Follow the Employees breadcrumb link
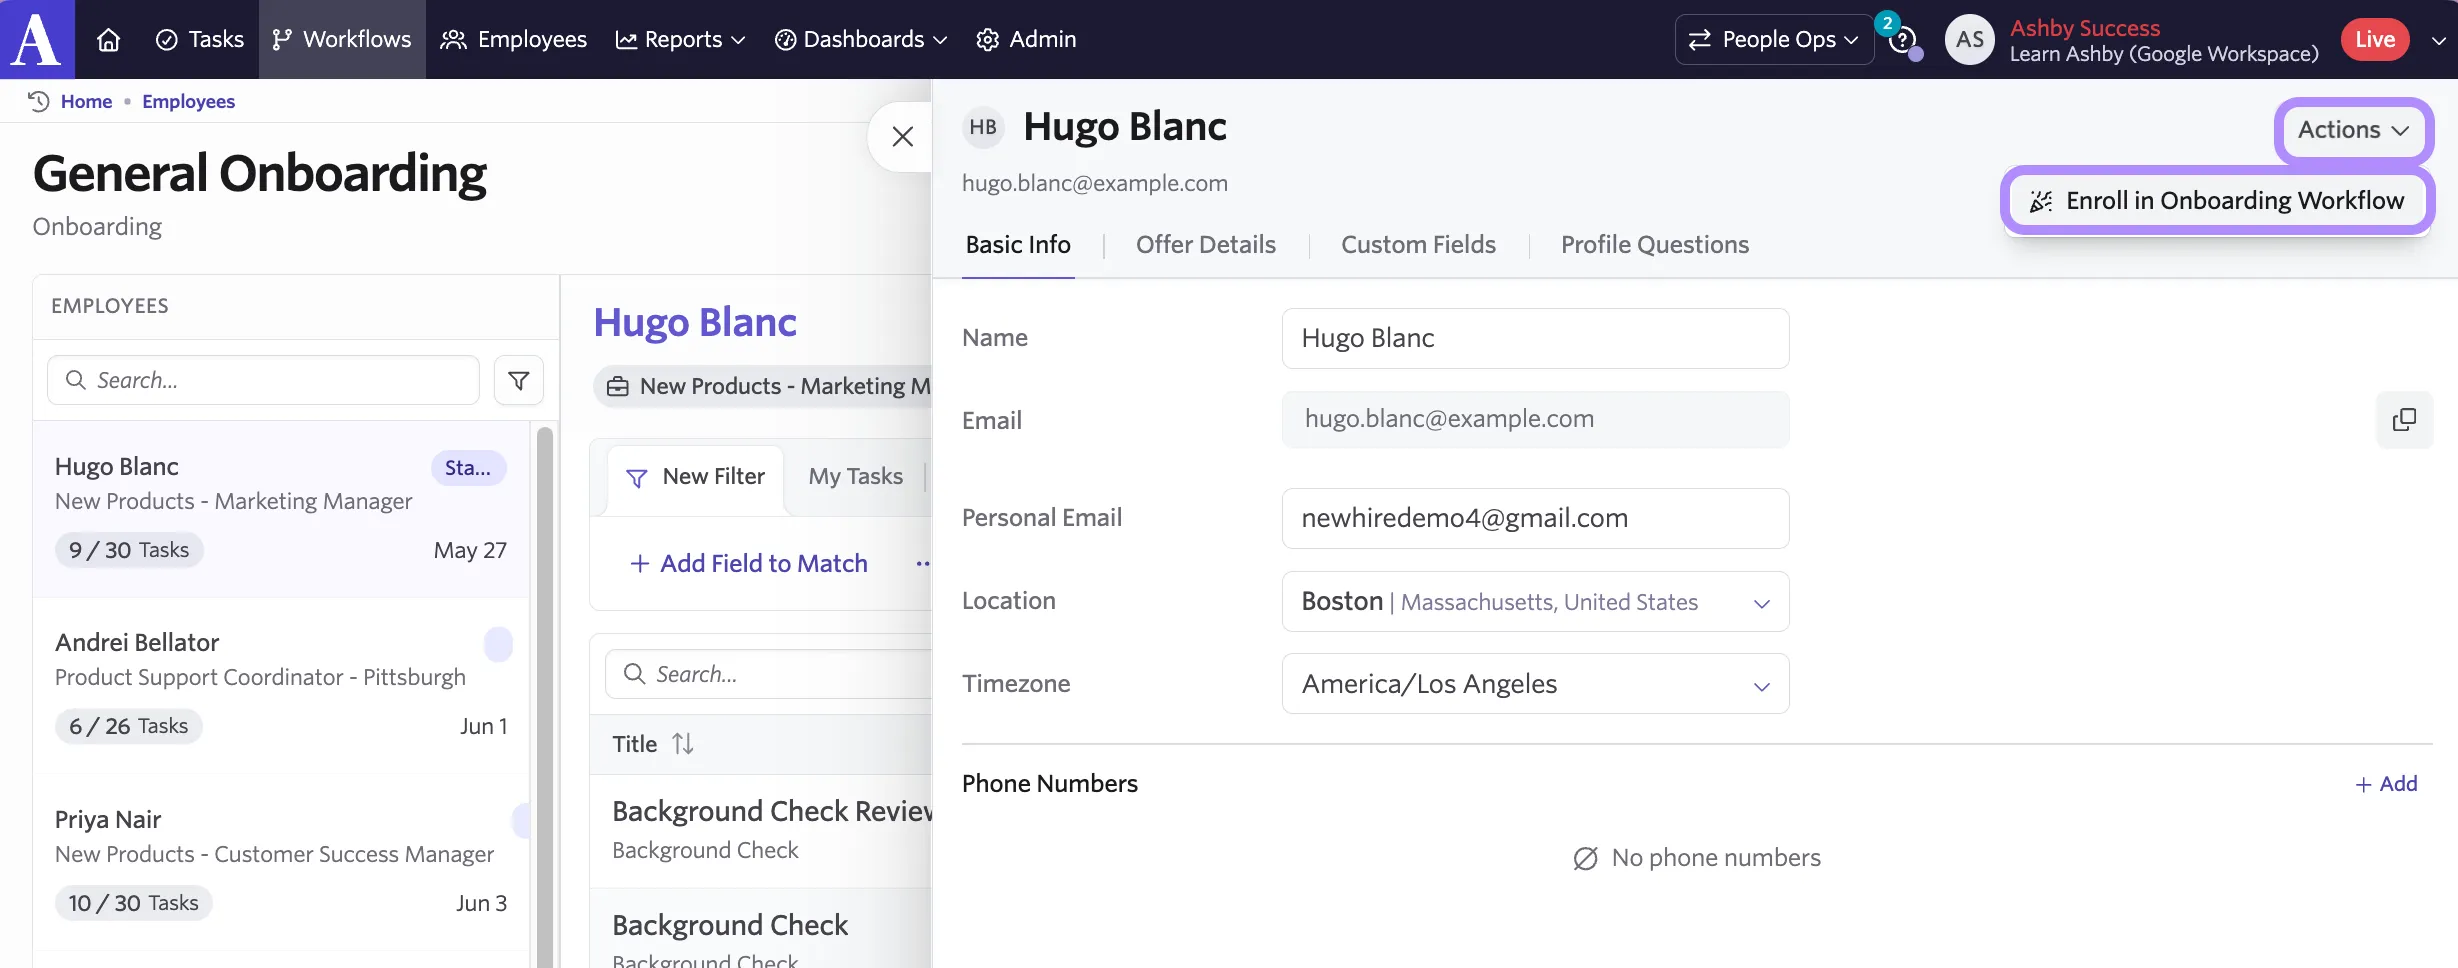The image size is (2458, 968). point(188,101)
